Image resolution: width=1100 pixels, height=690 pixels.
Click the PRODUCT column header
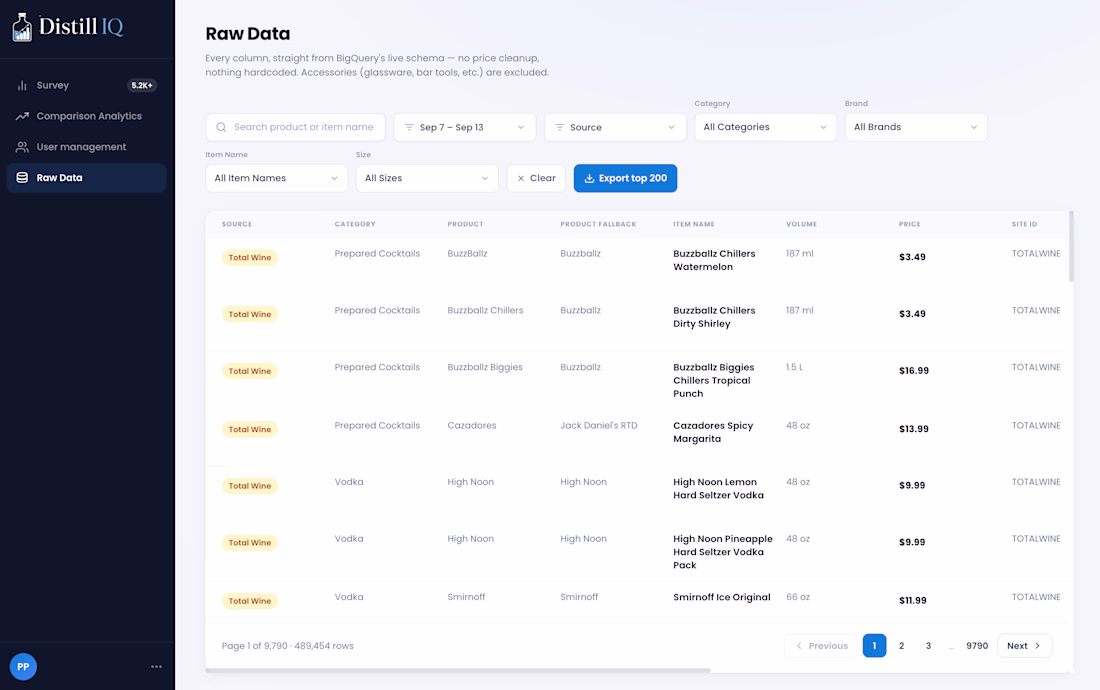click(x=465, y=224)
